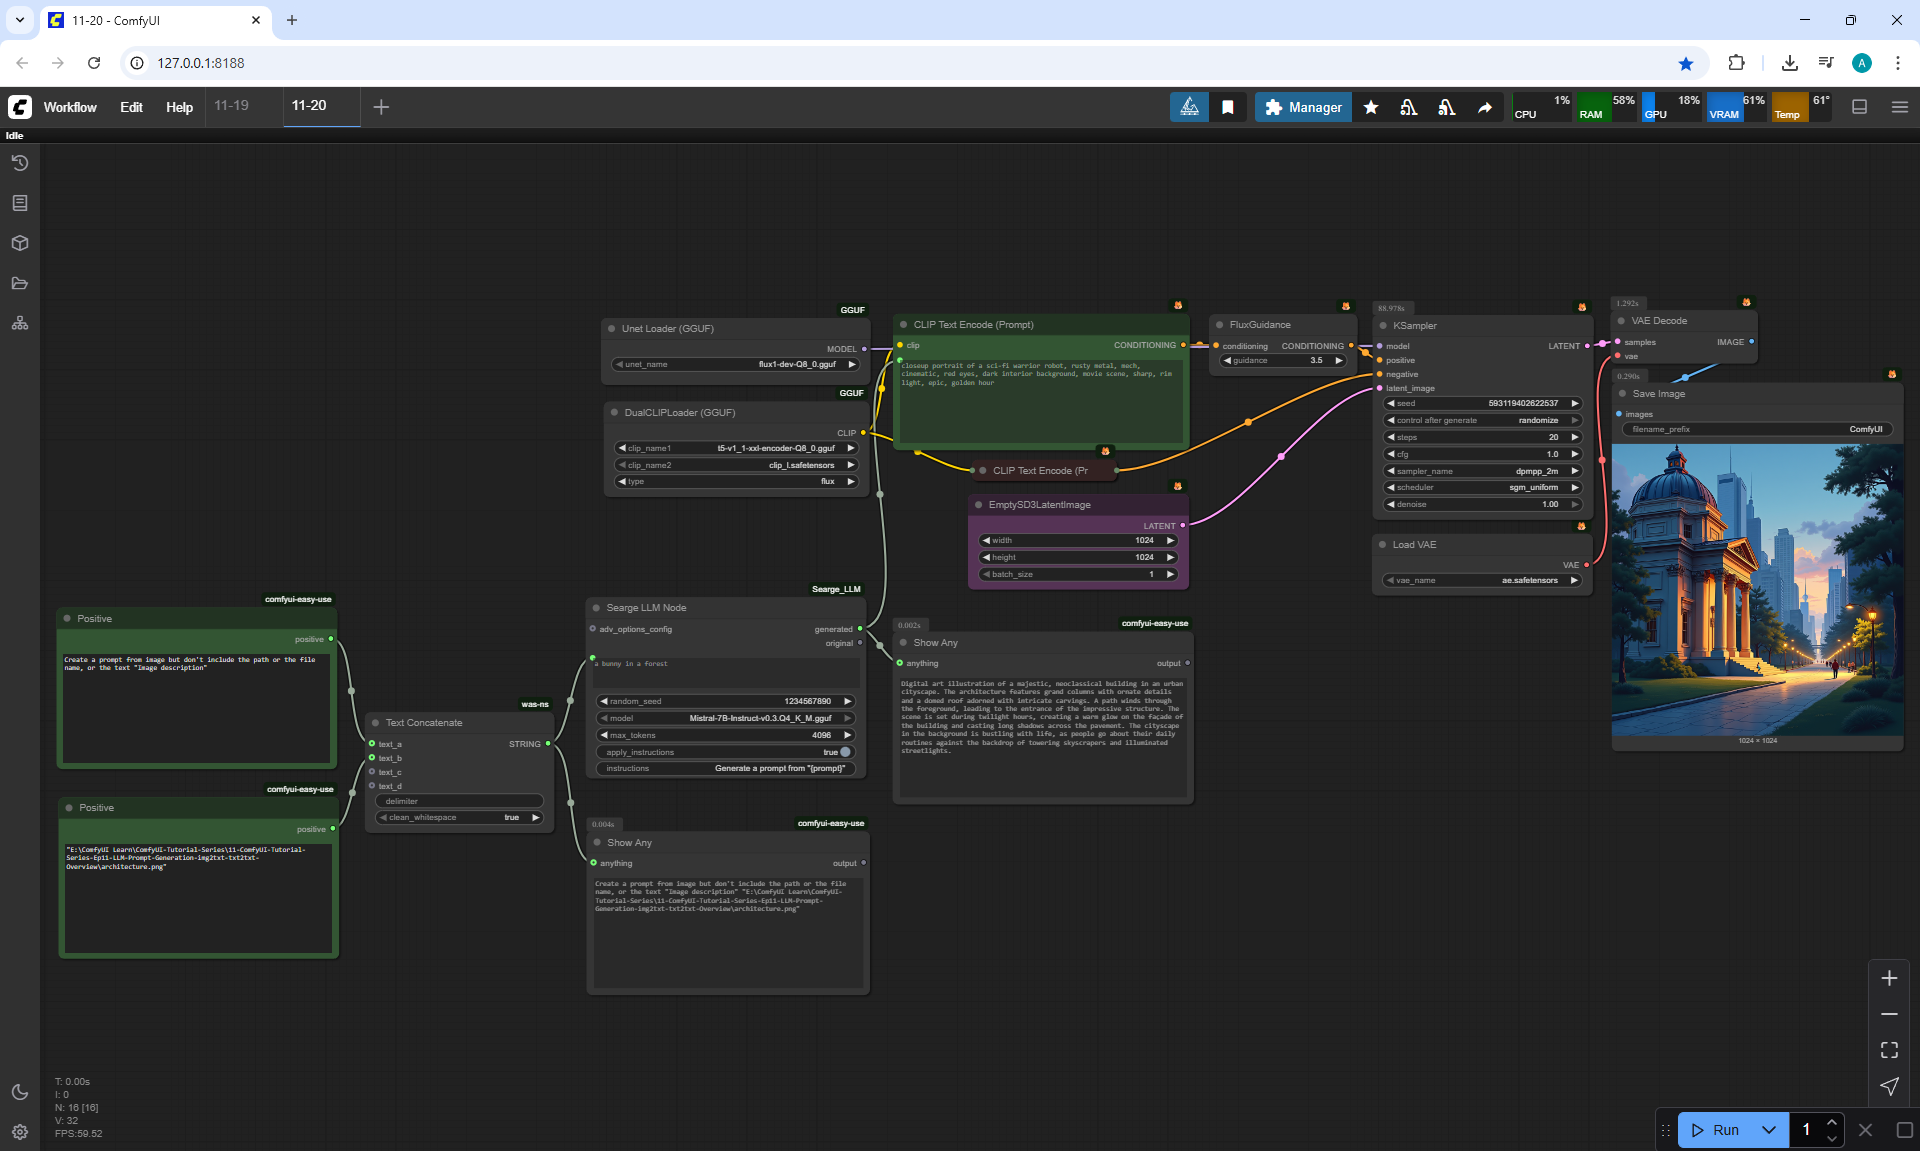Click the generated architecture image preview
The height and width of the screenshot is (1151, 1920).
pyautogui.click(x=1757, y=590)
